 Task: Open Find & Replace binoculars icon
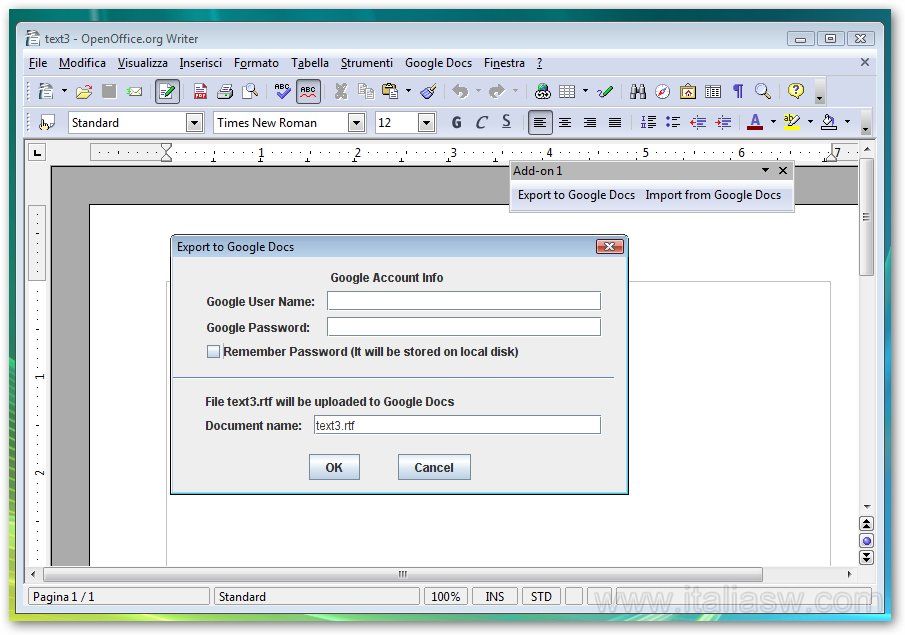pyautogui.click(x=638, y=91)
